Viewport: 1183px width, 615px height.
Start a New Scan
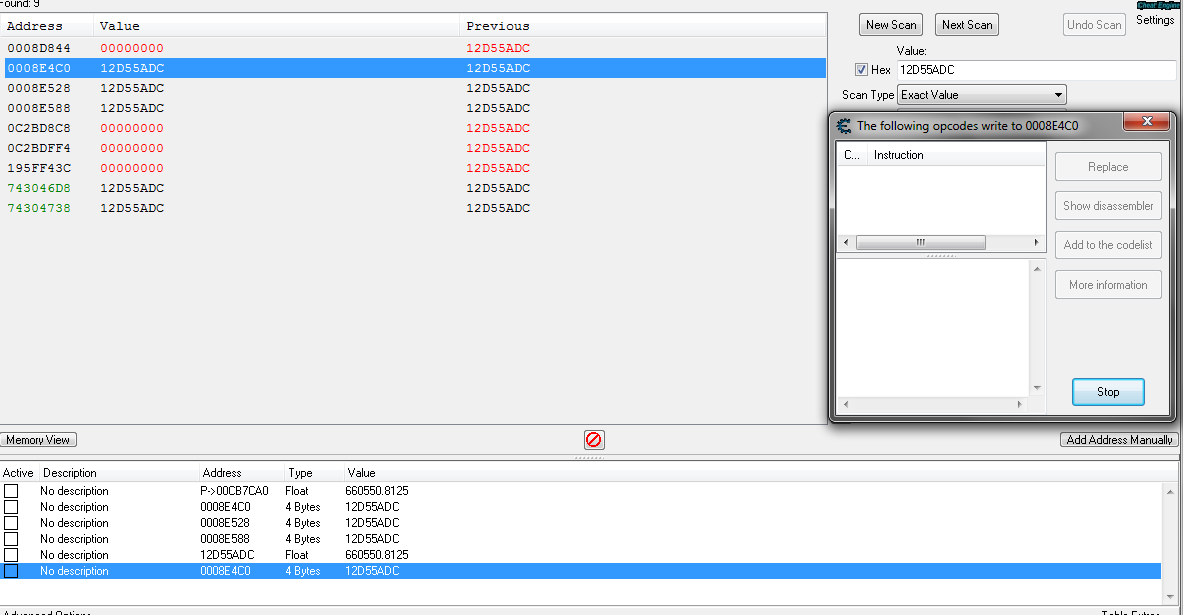pos(890,25)
